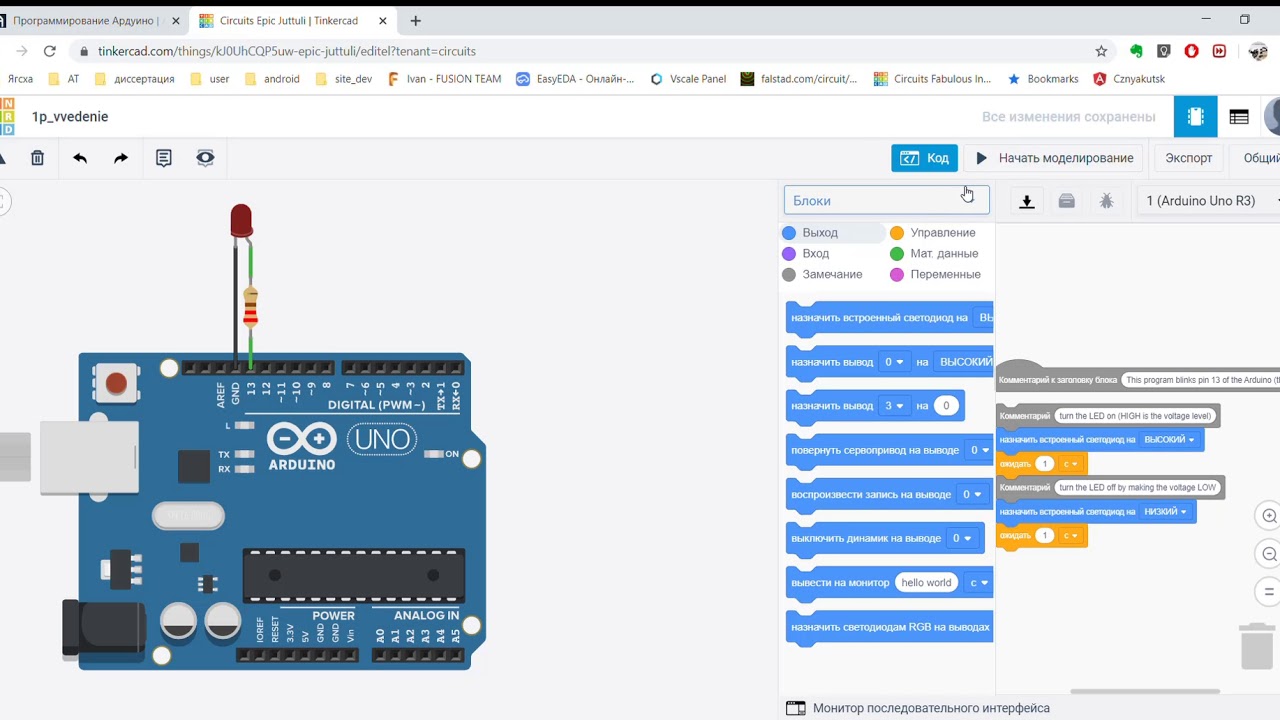Open the Vscale Panel bookmark
This screenshot has height=720, width=1280.
(688, 79)
